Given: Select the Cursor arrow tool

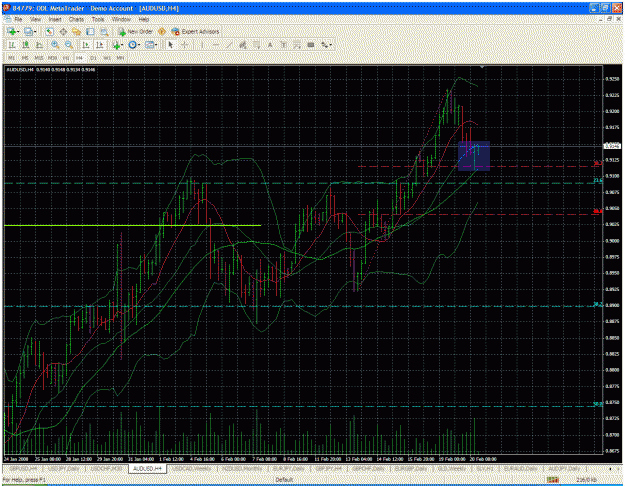Looking at the screenshot, I should (171, 45).
